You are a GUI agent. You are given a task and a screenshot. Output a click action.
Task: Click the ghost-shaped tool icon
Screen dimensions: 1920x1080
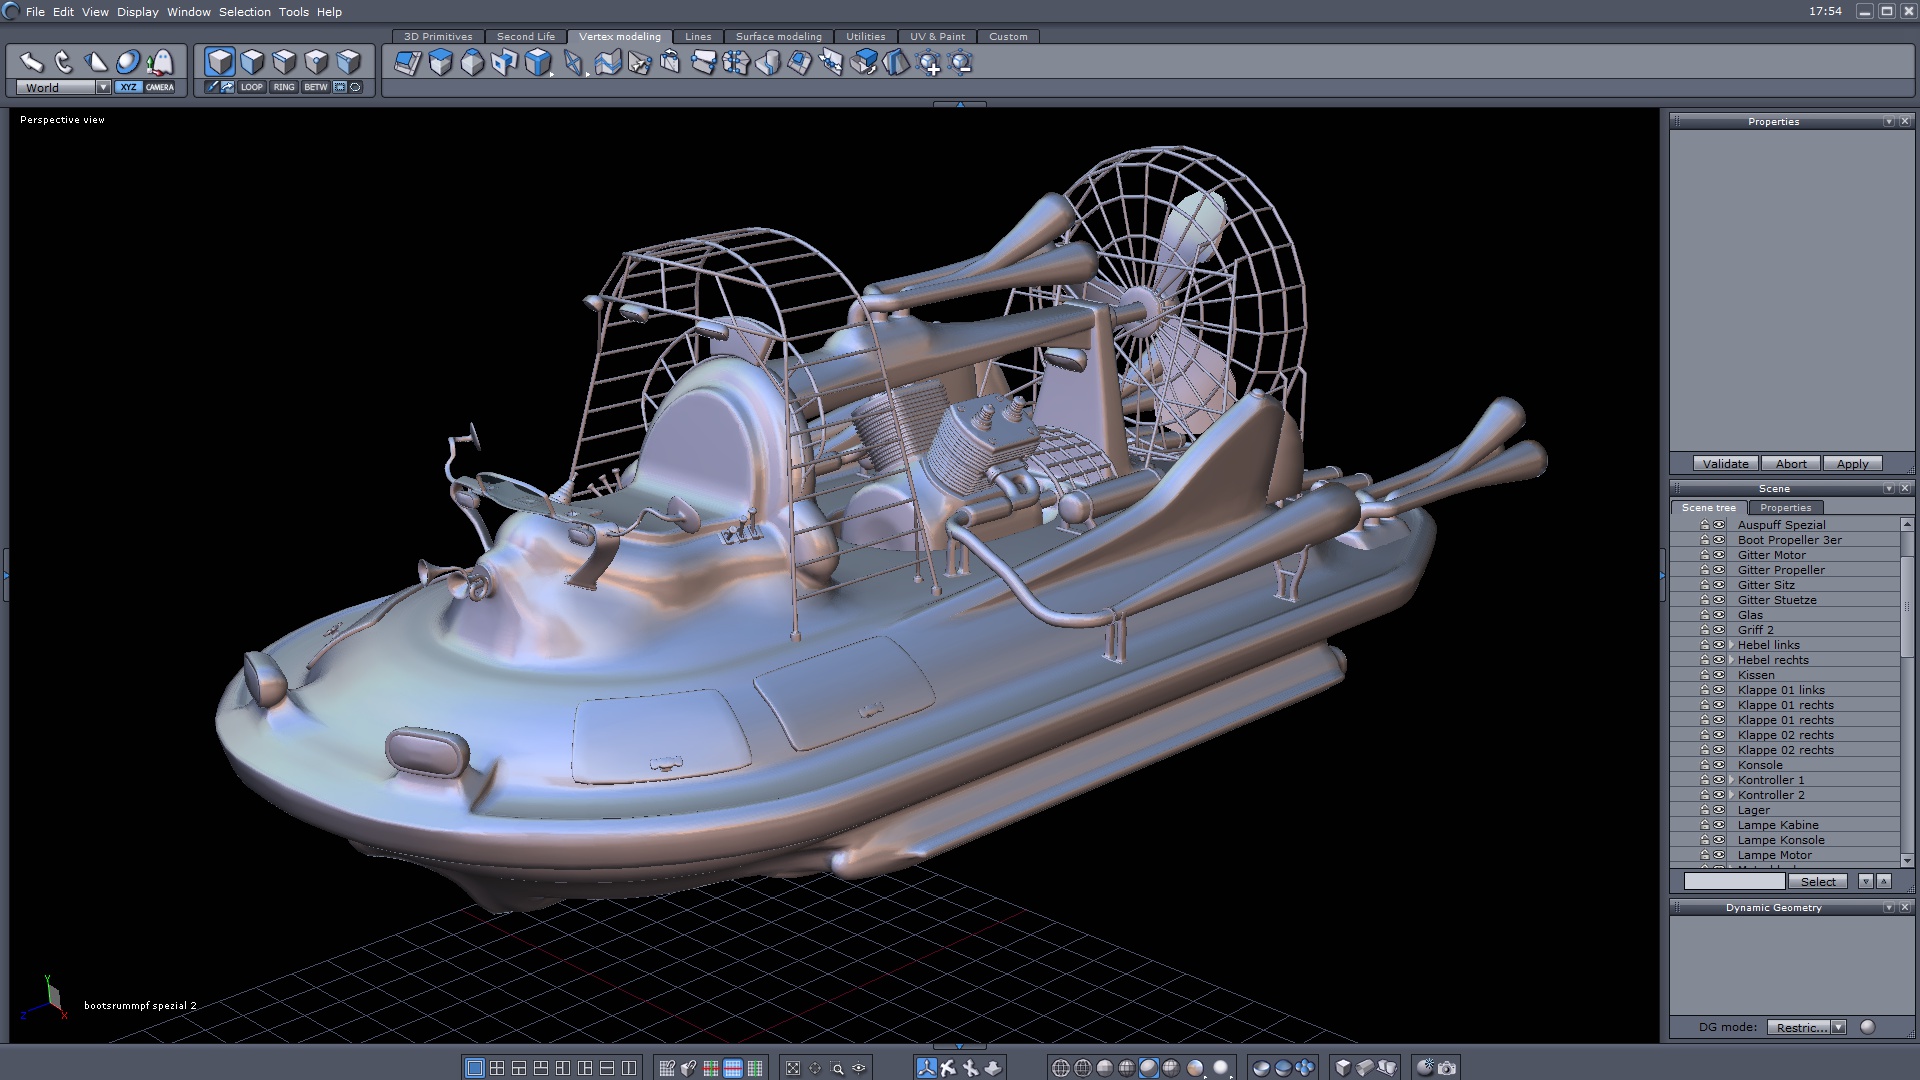click(x=159, y=62)
